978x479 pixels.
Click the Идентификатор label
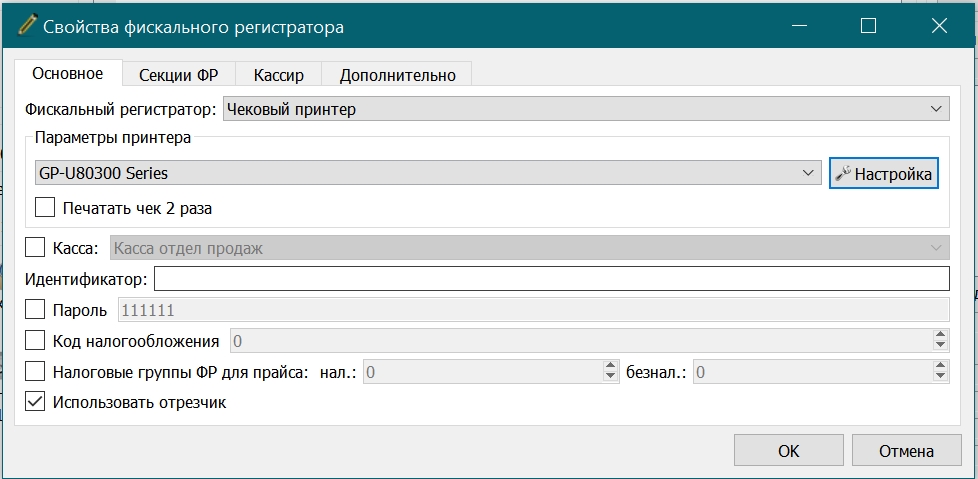[x=86, y=279]
